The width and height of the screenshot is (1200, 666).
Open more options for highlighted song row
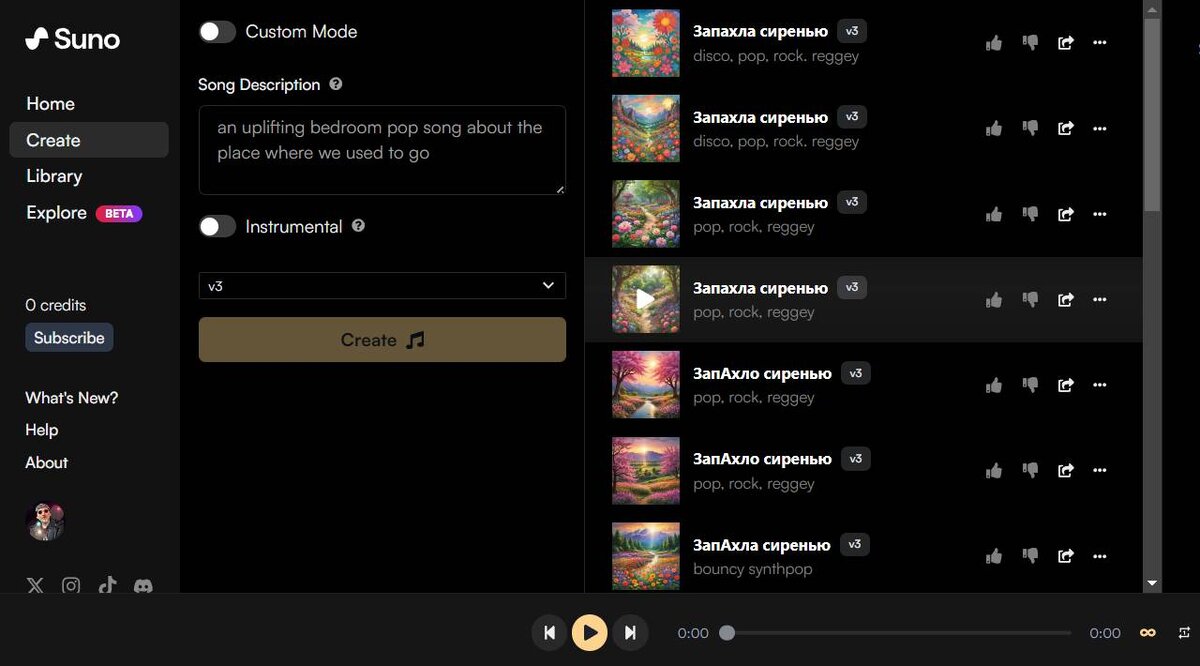[1100, 299]
